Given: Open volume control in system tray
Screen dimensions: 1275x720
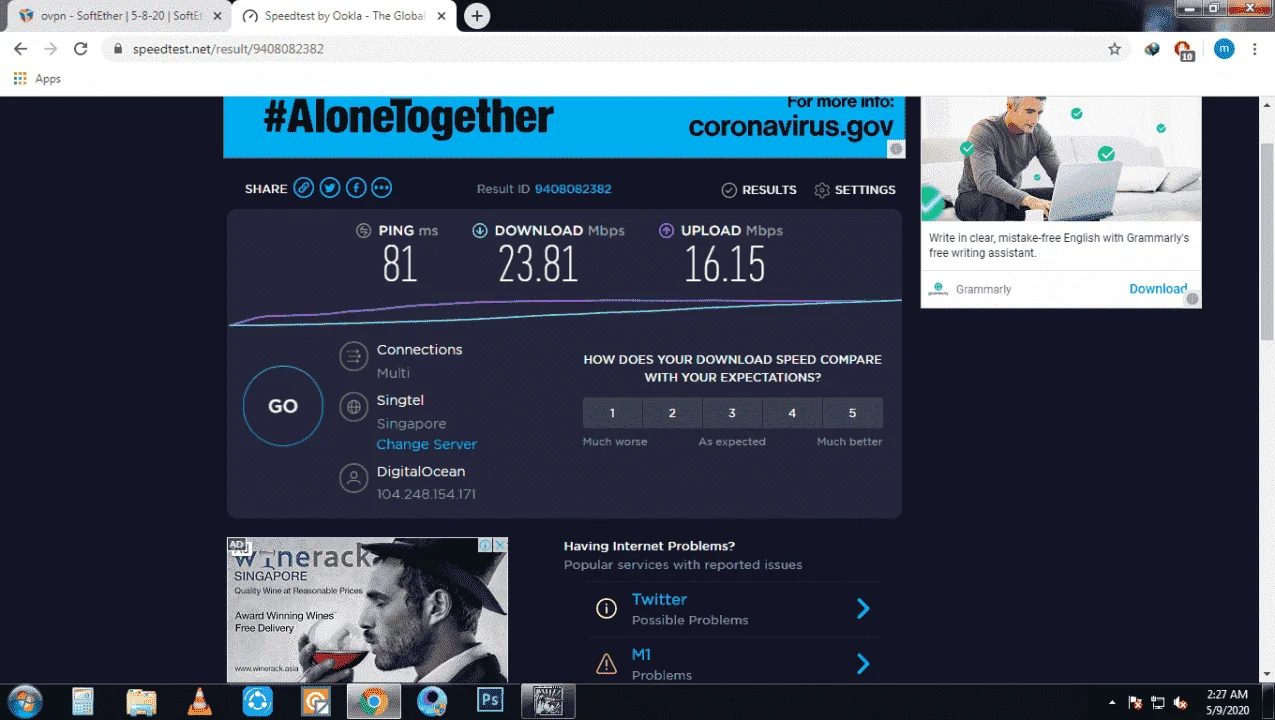Looking at the screenshot, I should click(x=1181, y=702).
